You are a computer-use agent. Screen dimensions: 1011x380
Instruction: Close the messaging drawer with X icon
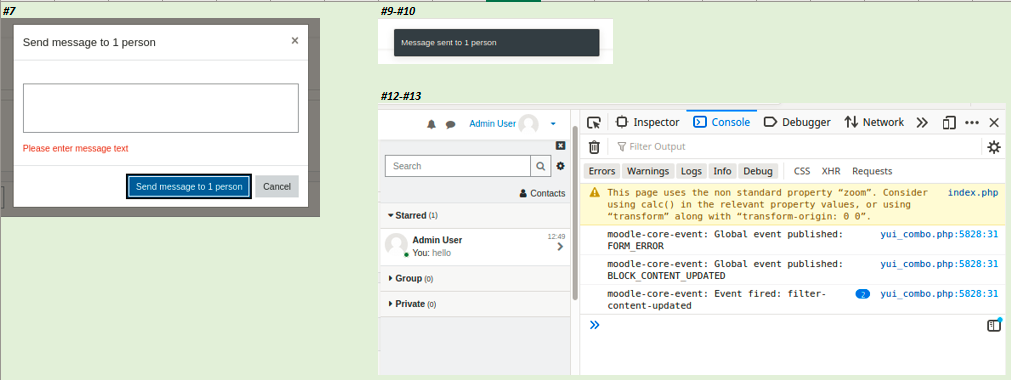pyautogui.click(x=560, y=146)
